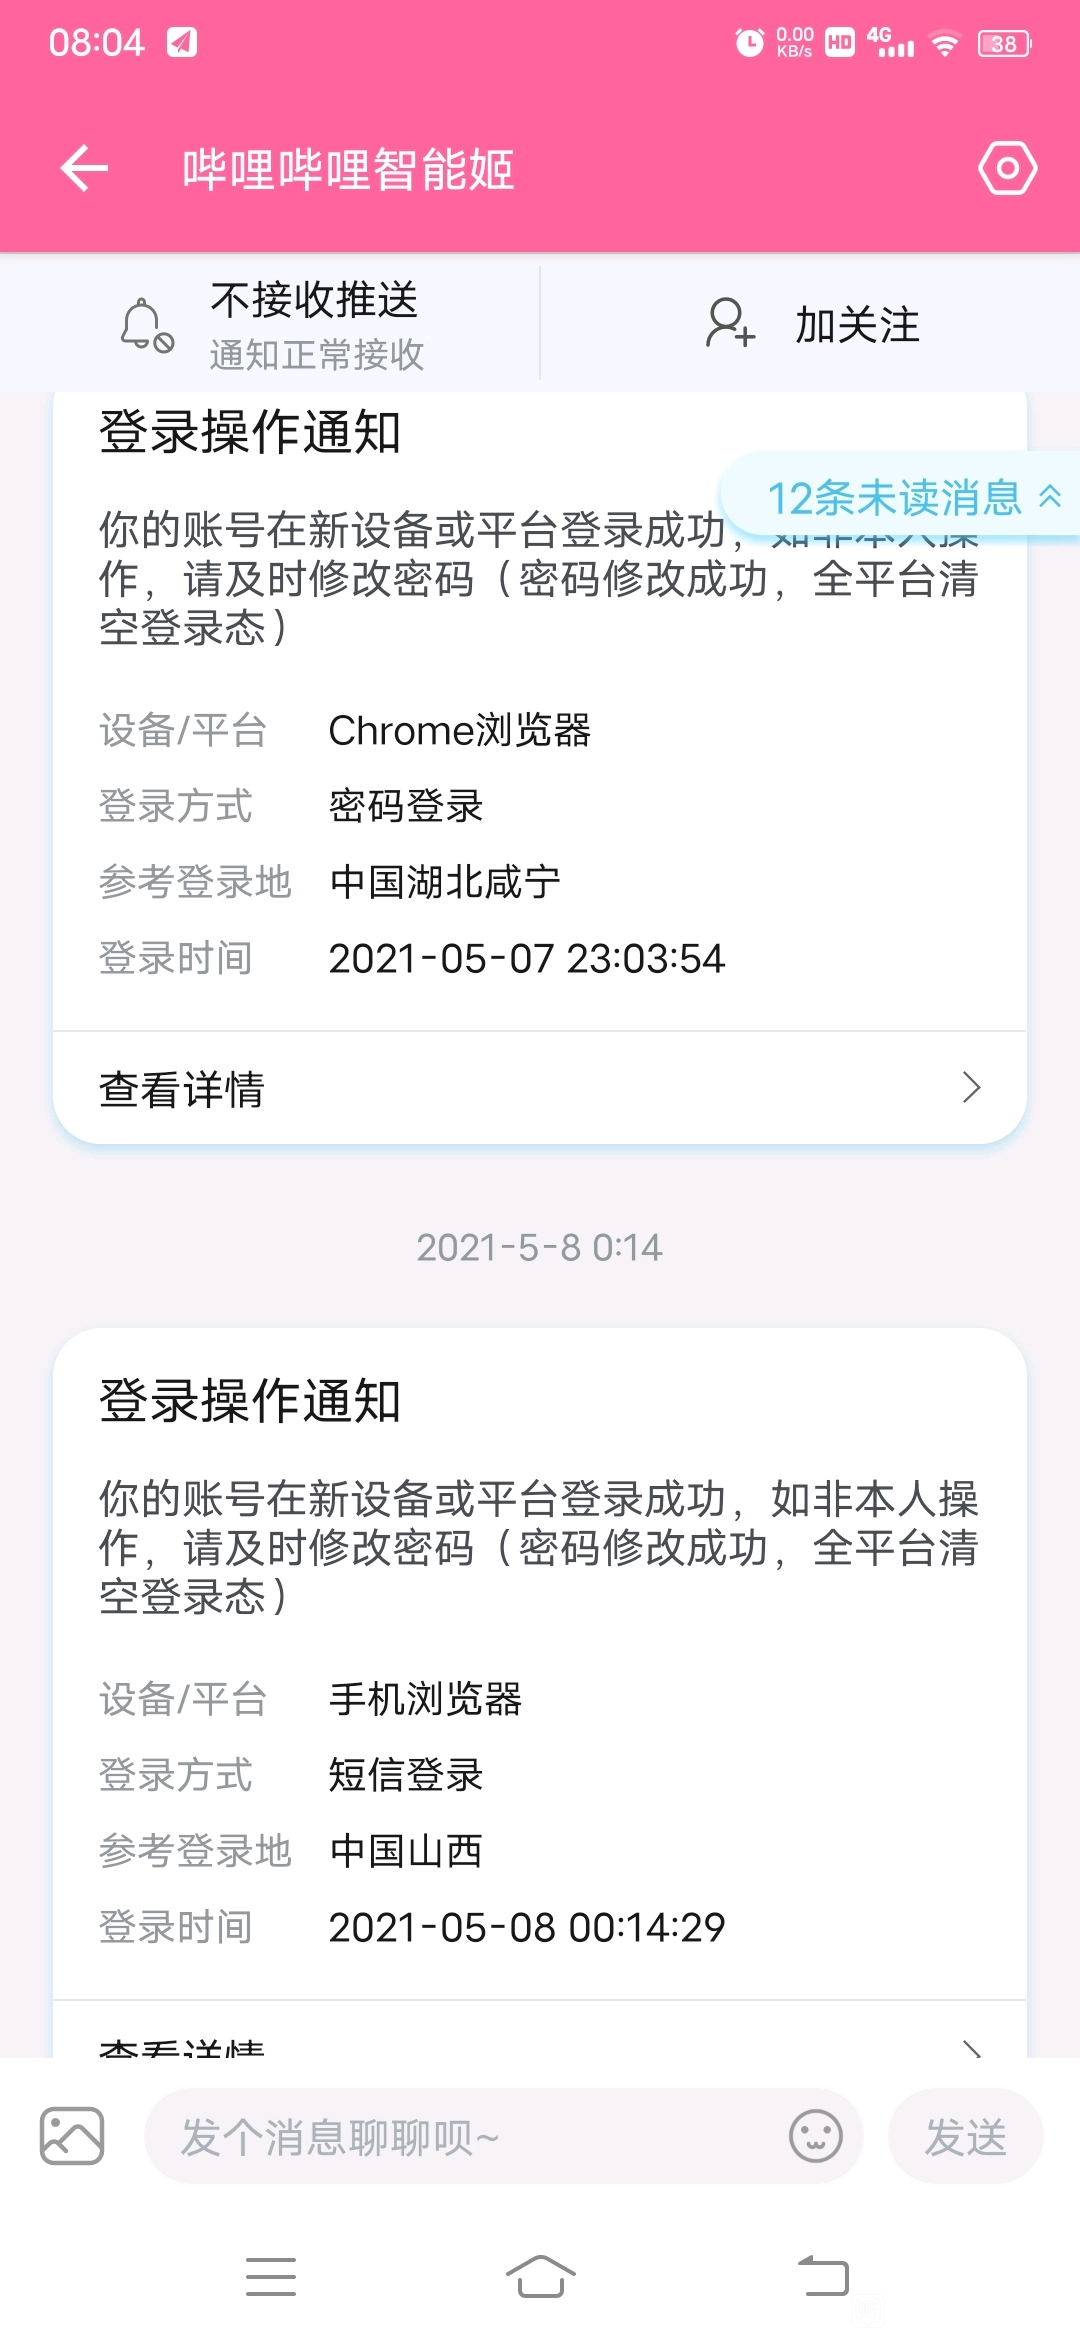
Task: Tap the Android home navigation icon
Action: tap(540, 2277)
